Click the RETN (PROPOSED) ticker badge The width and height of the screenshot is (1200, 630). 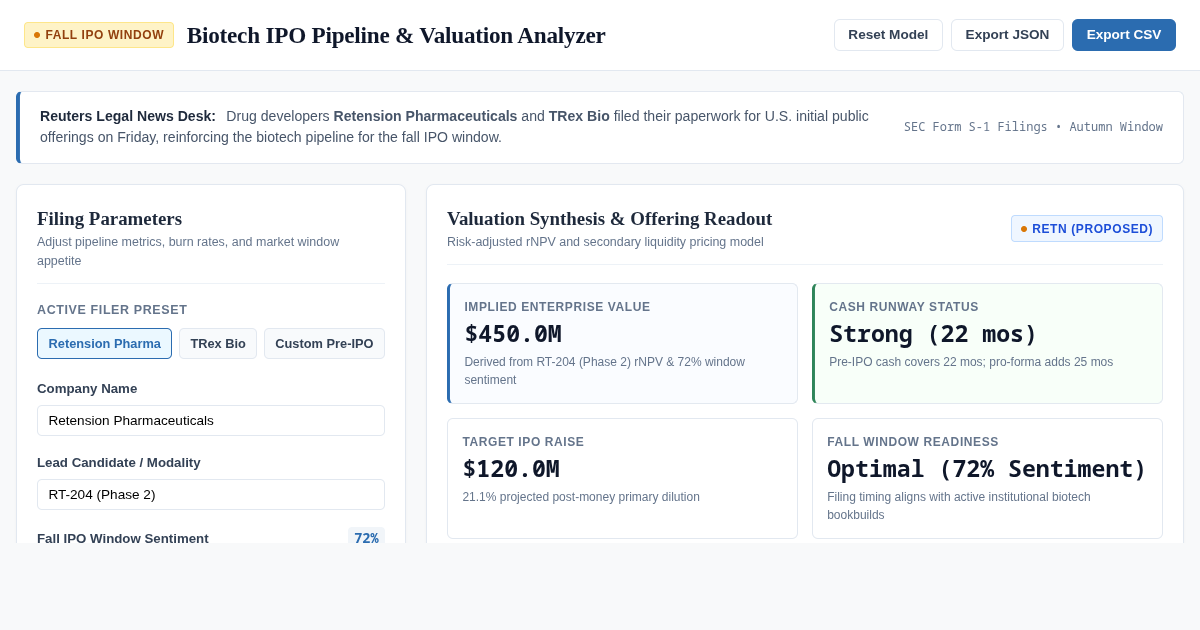coord(1087,229)
